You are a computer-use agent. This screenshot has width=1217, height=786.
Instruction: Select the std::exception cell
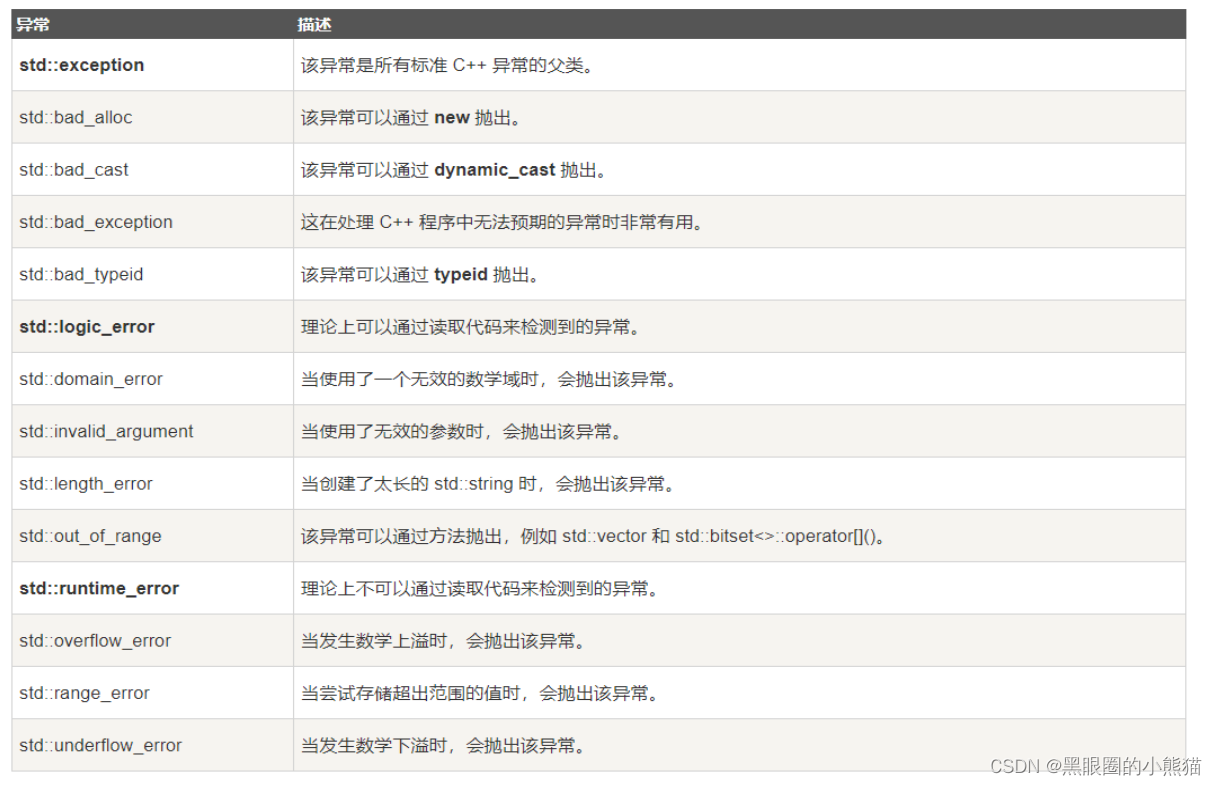[152, 65]
